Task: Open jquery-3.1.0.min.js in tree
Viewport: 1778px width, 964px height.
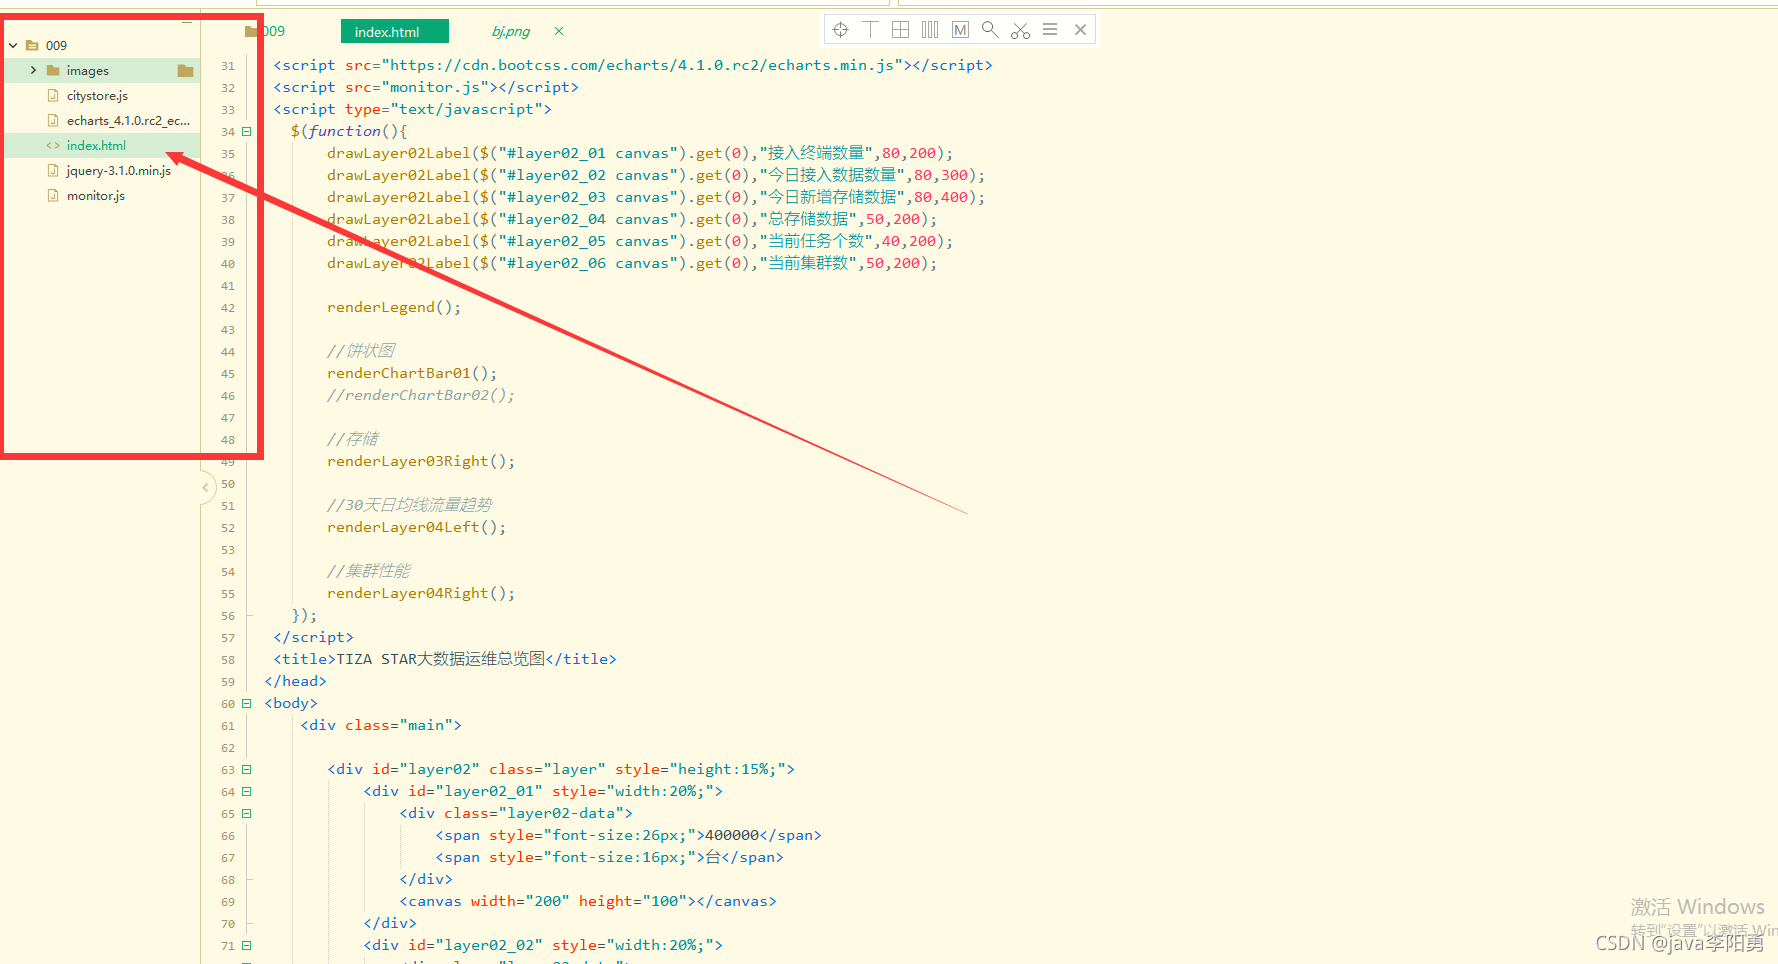Action: 118,171
